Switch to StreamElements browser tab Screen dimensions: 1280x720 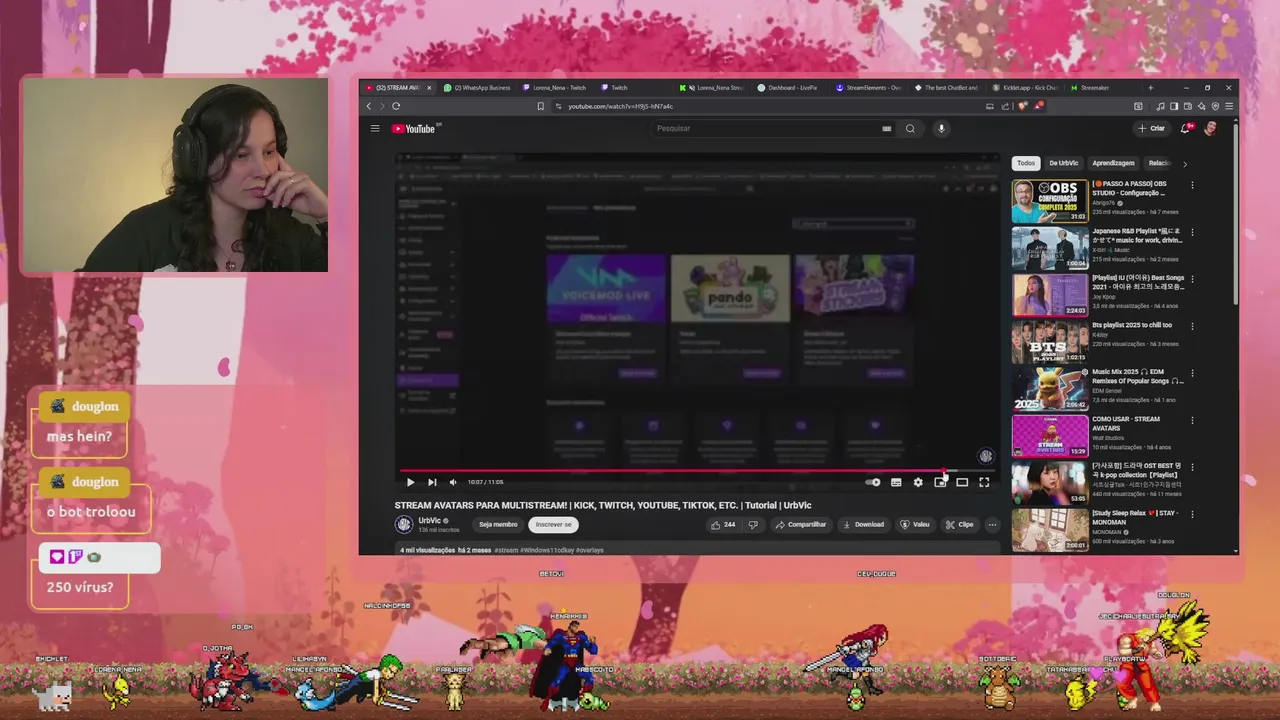[869, 88]
